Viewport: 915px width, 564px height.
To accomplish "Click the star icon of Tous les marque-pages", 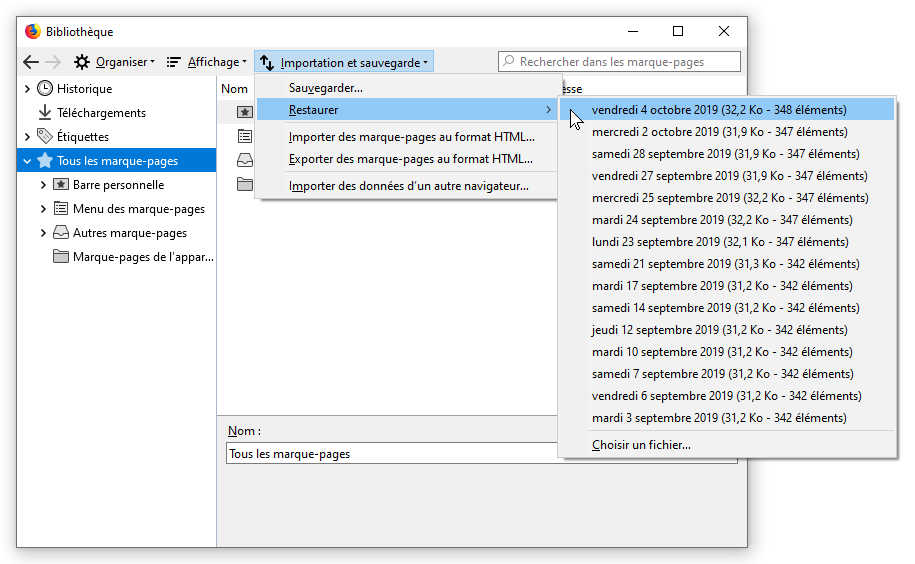I will (45, 160).
